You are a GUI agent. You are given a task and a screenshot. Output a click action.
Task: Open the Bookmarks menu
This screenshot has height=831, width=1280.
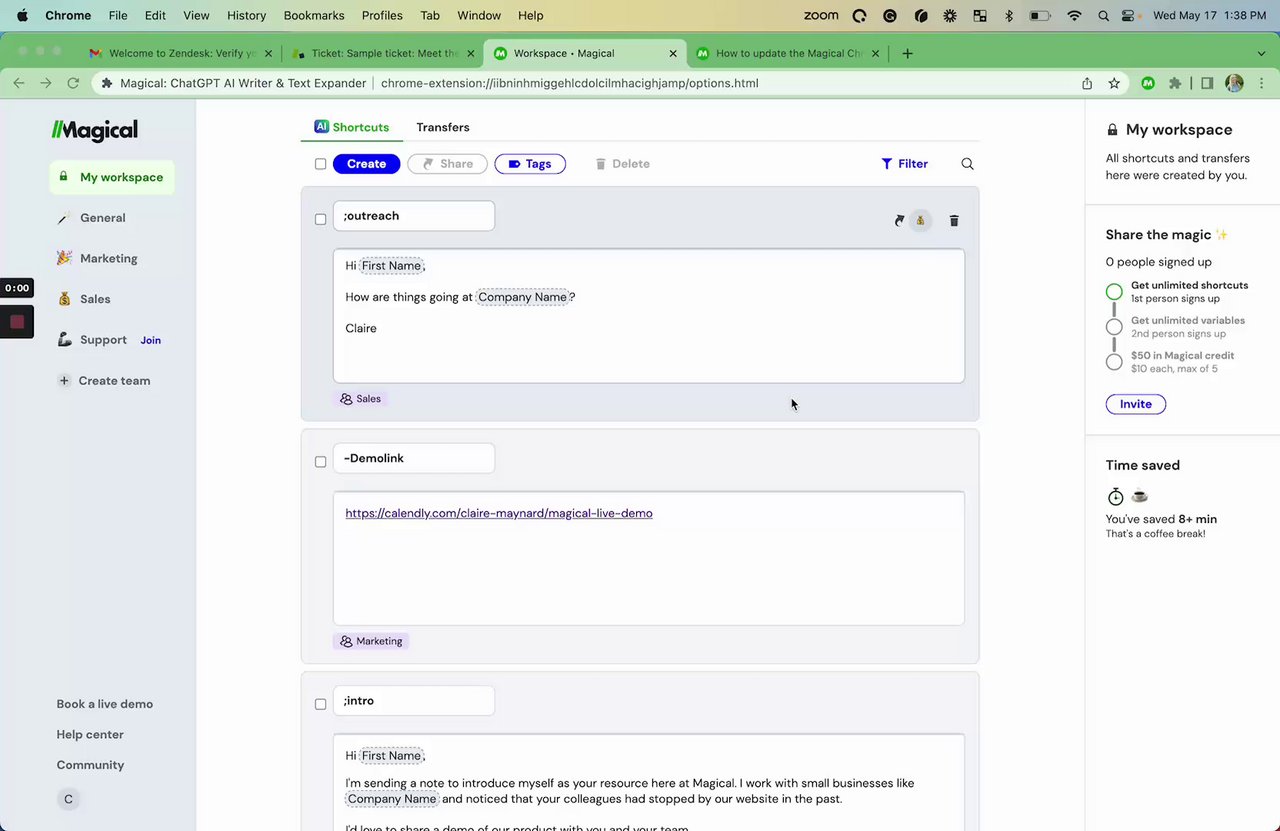pos(314,15)
